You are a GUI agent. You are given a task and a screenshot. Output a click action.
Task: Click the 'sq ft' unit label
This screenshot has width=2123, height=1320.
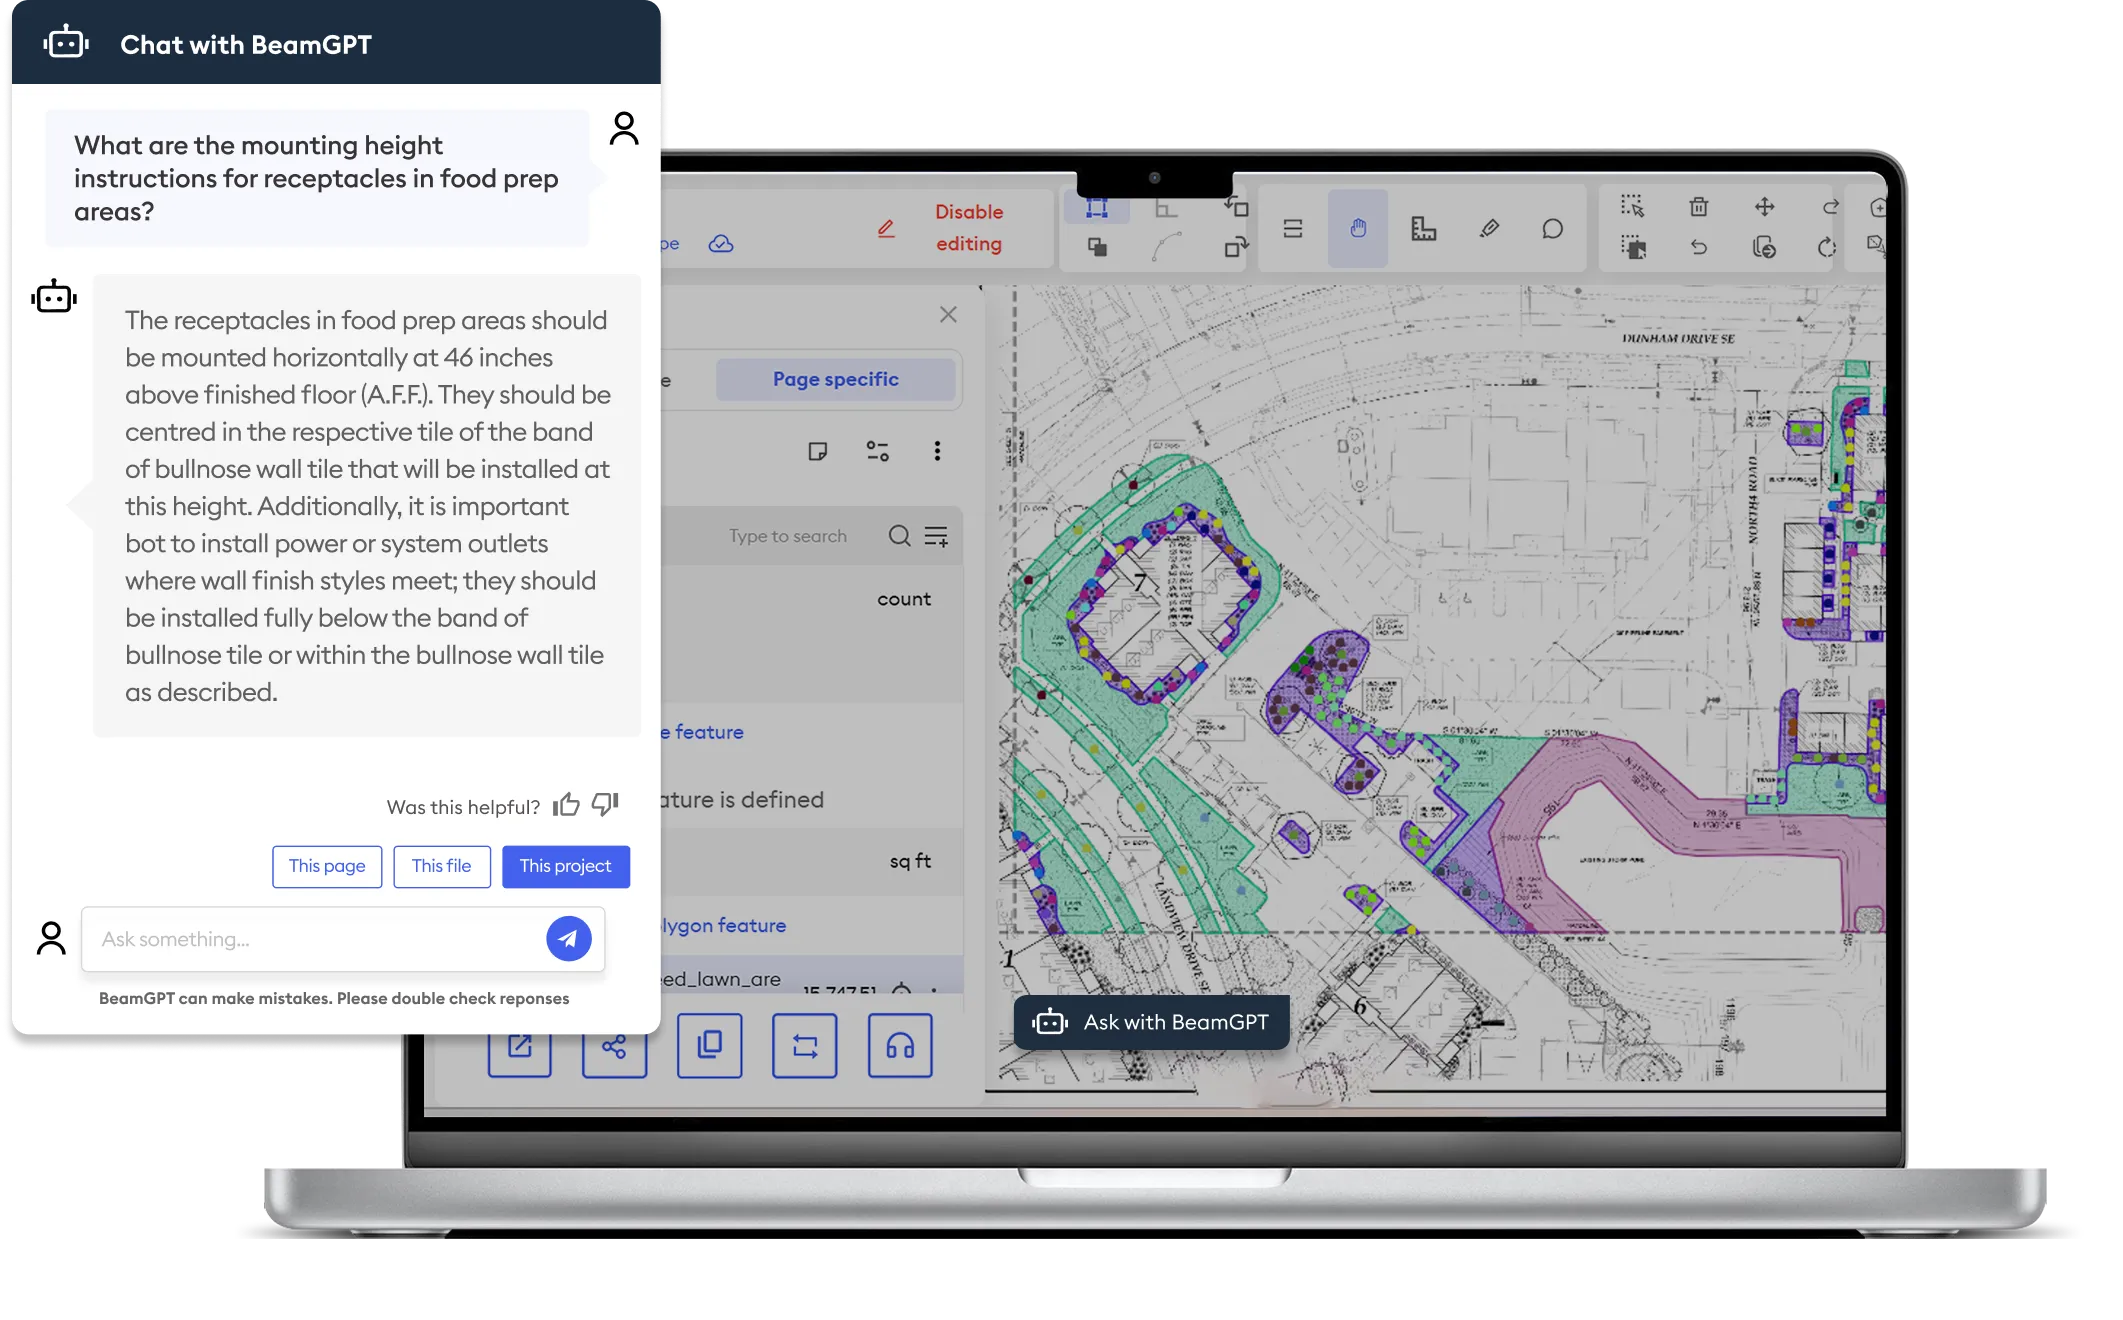coord(910,861)
